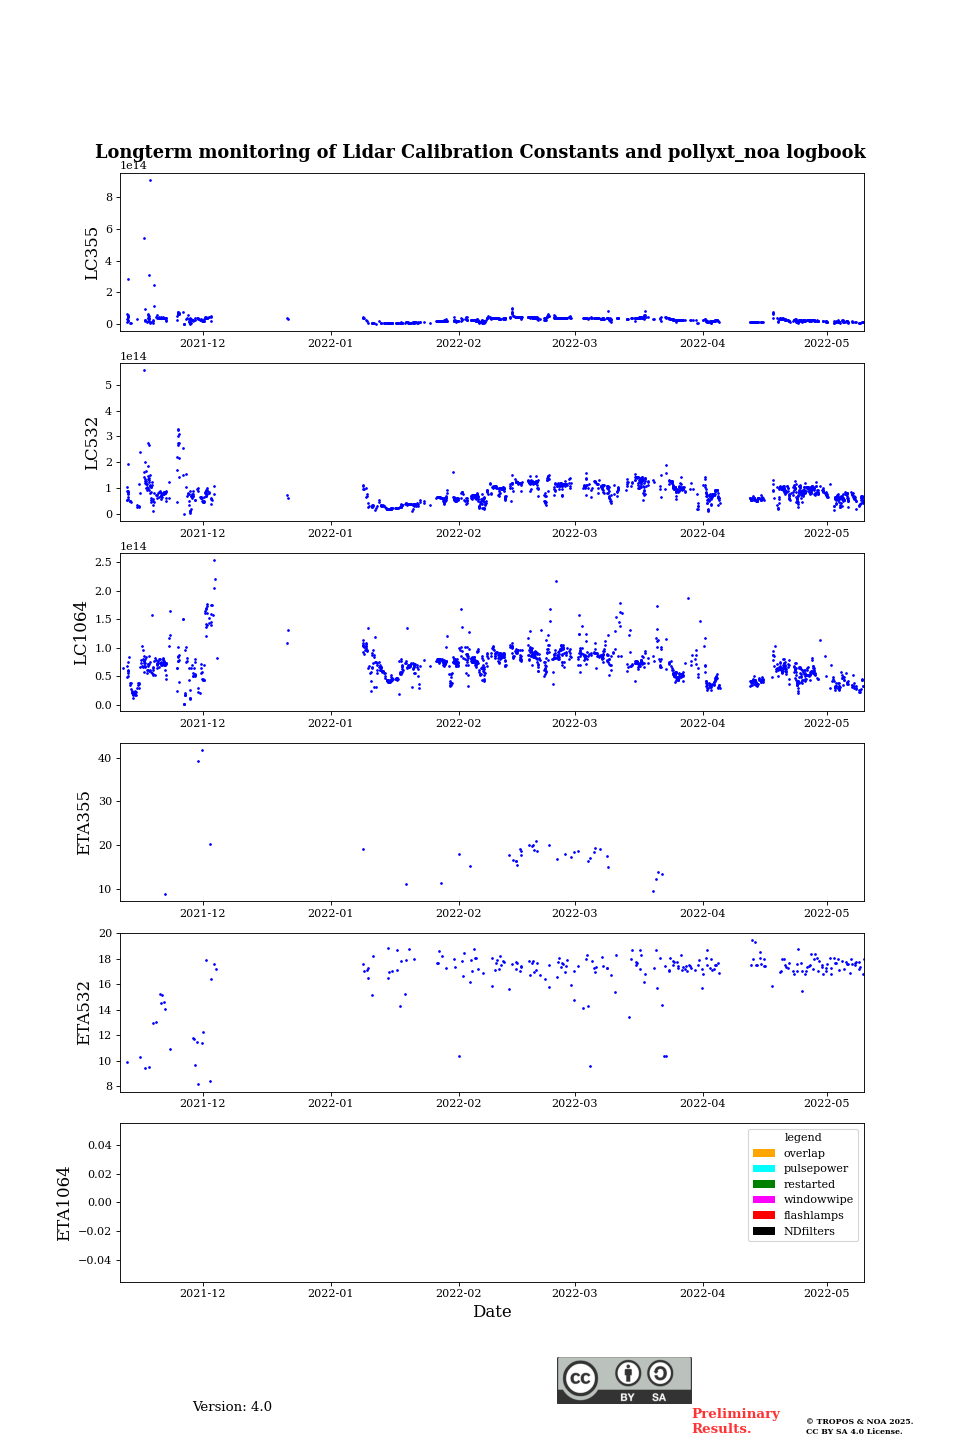Click the TROPOS & NOA 2025 copyright text
Viewport: 960px width, 1440px height.
pos(859,1421)
